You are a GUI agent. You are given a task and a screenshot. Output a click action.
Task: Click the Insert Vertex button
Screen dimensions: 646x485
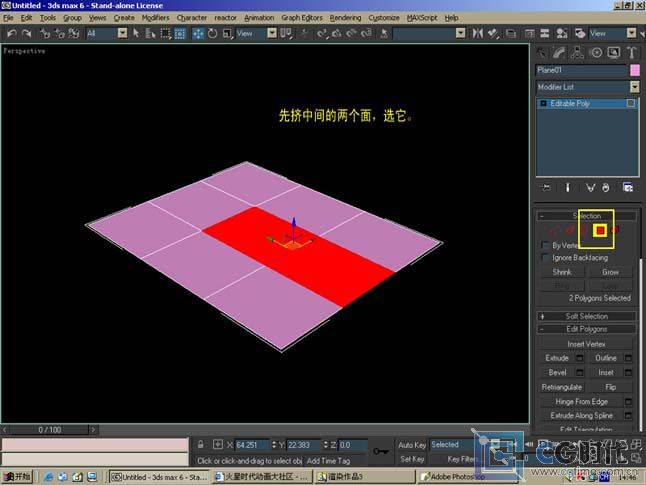(x=586, y=344)
